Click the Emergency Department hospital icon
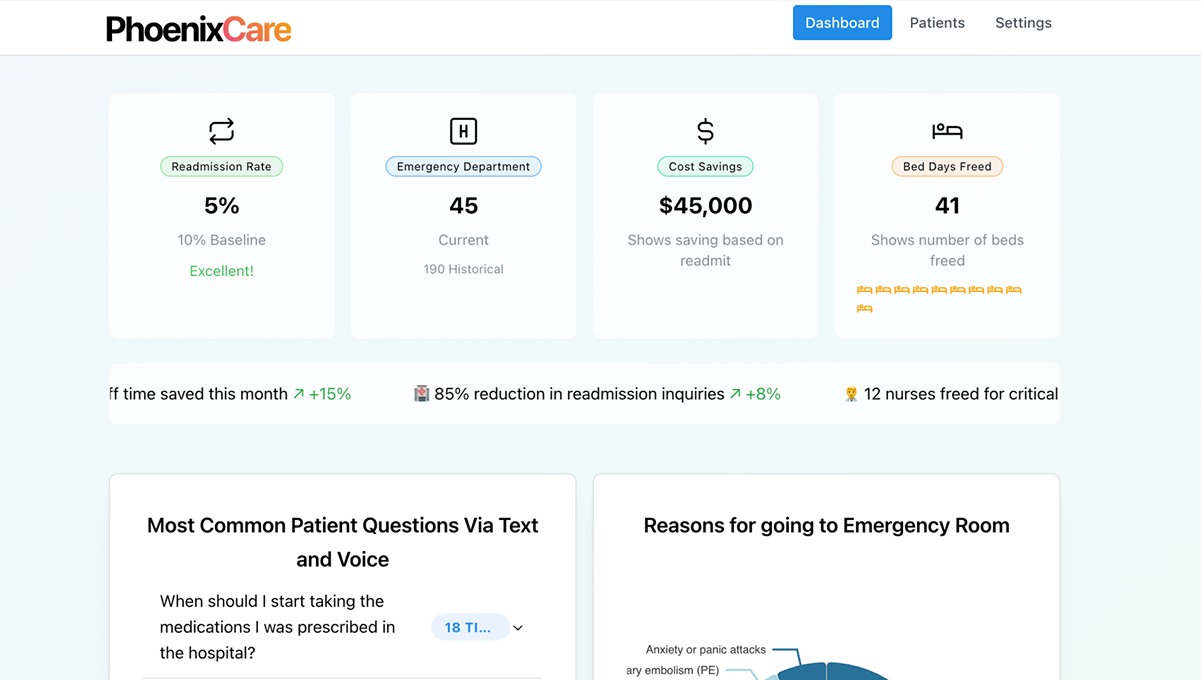The height and width of the screenshot is (680, 1201). pos(463,131)
